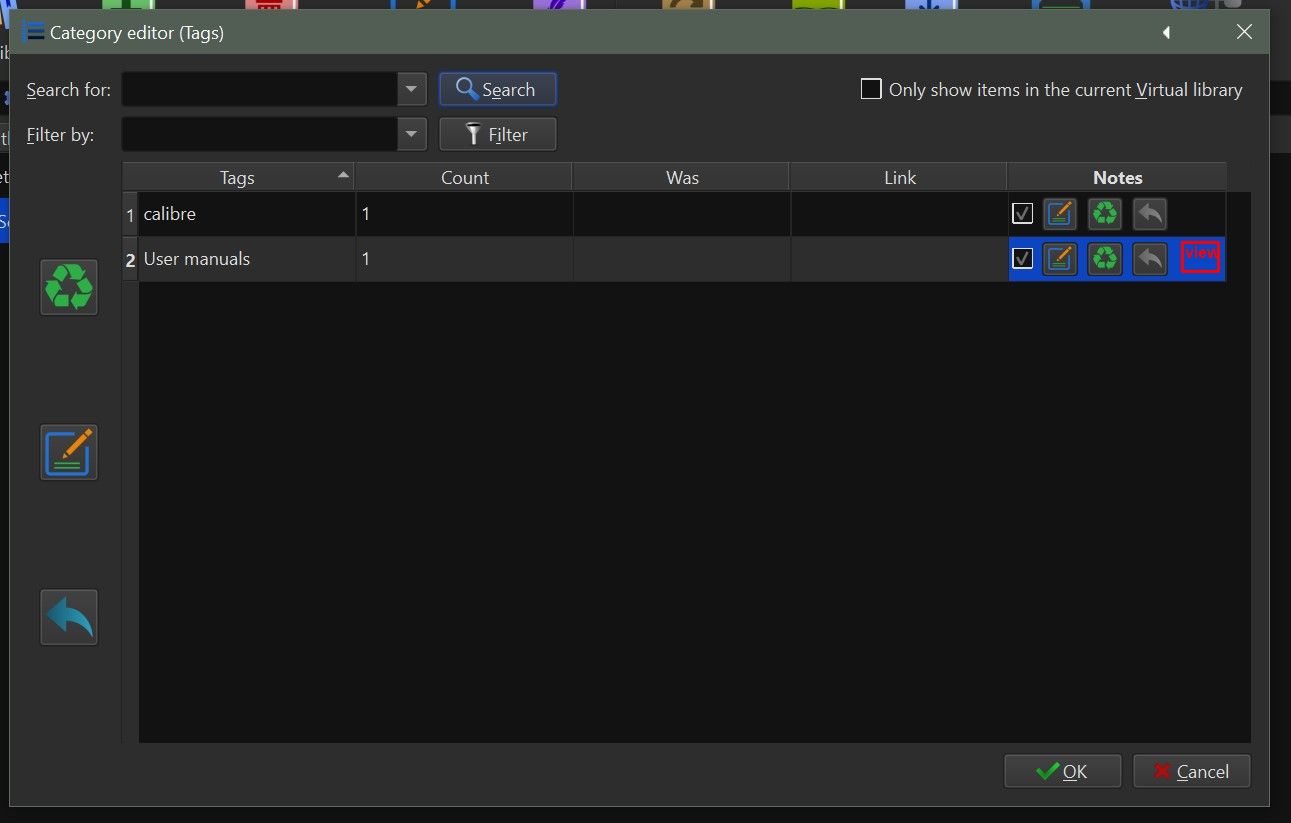The width and height of the screenshot is (1291, 823).
Task: Sort the list by the Tags column header
Action: [238, 177]
